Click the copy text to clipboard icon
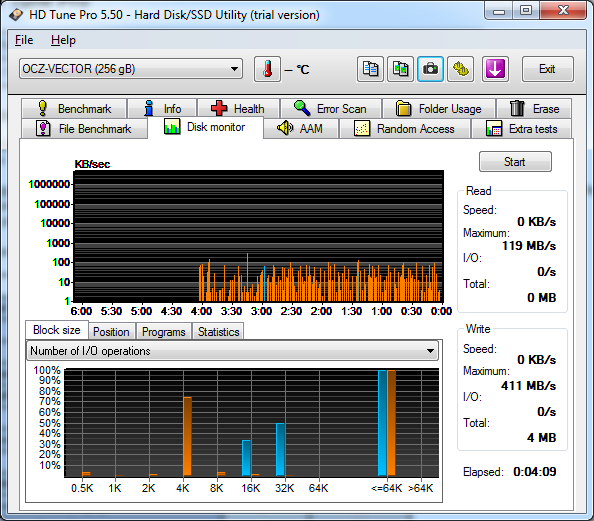This screenshot has width=594, height=521. [x=370, y=69]
